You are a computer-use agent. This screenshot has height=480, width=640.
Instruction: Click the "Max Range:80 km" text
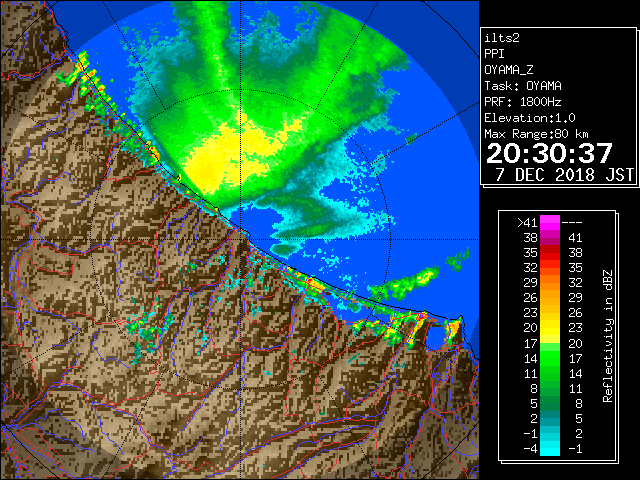pyautogui.click(x=536, y=134)
